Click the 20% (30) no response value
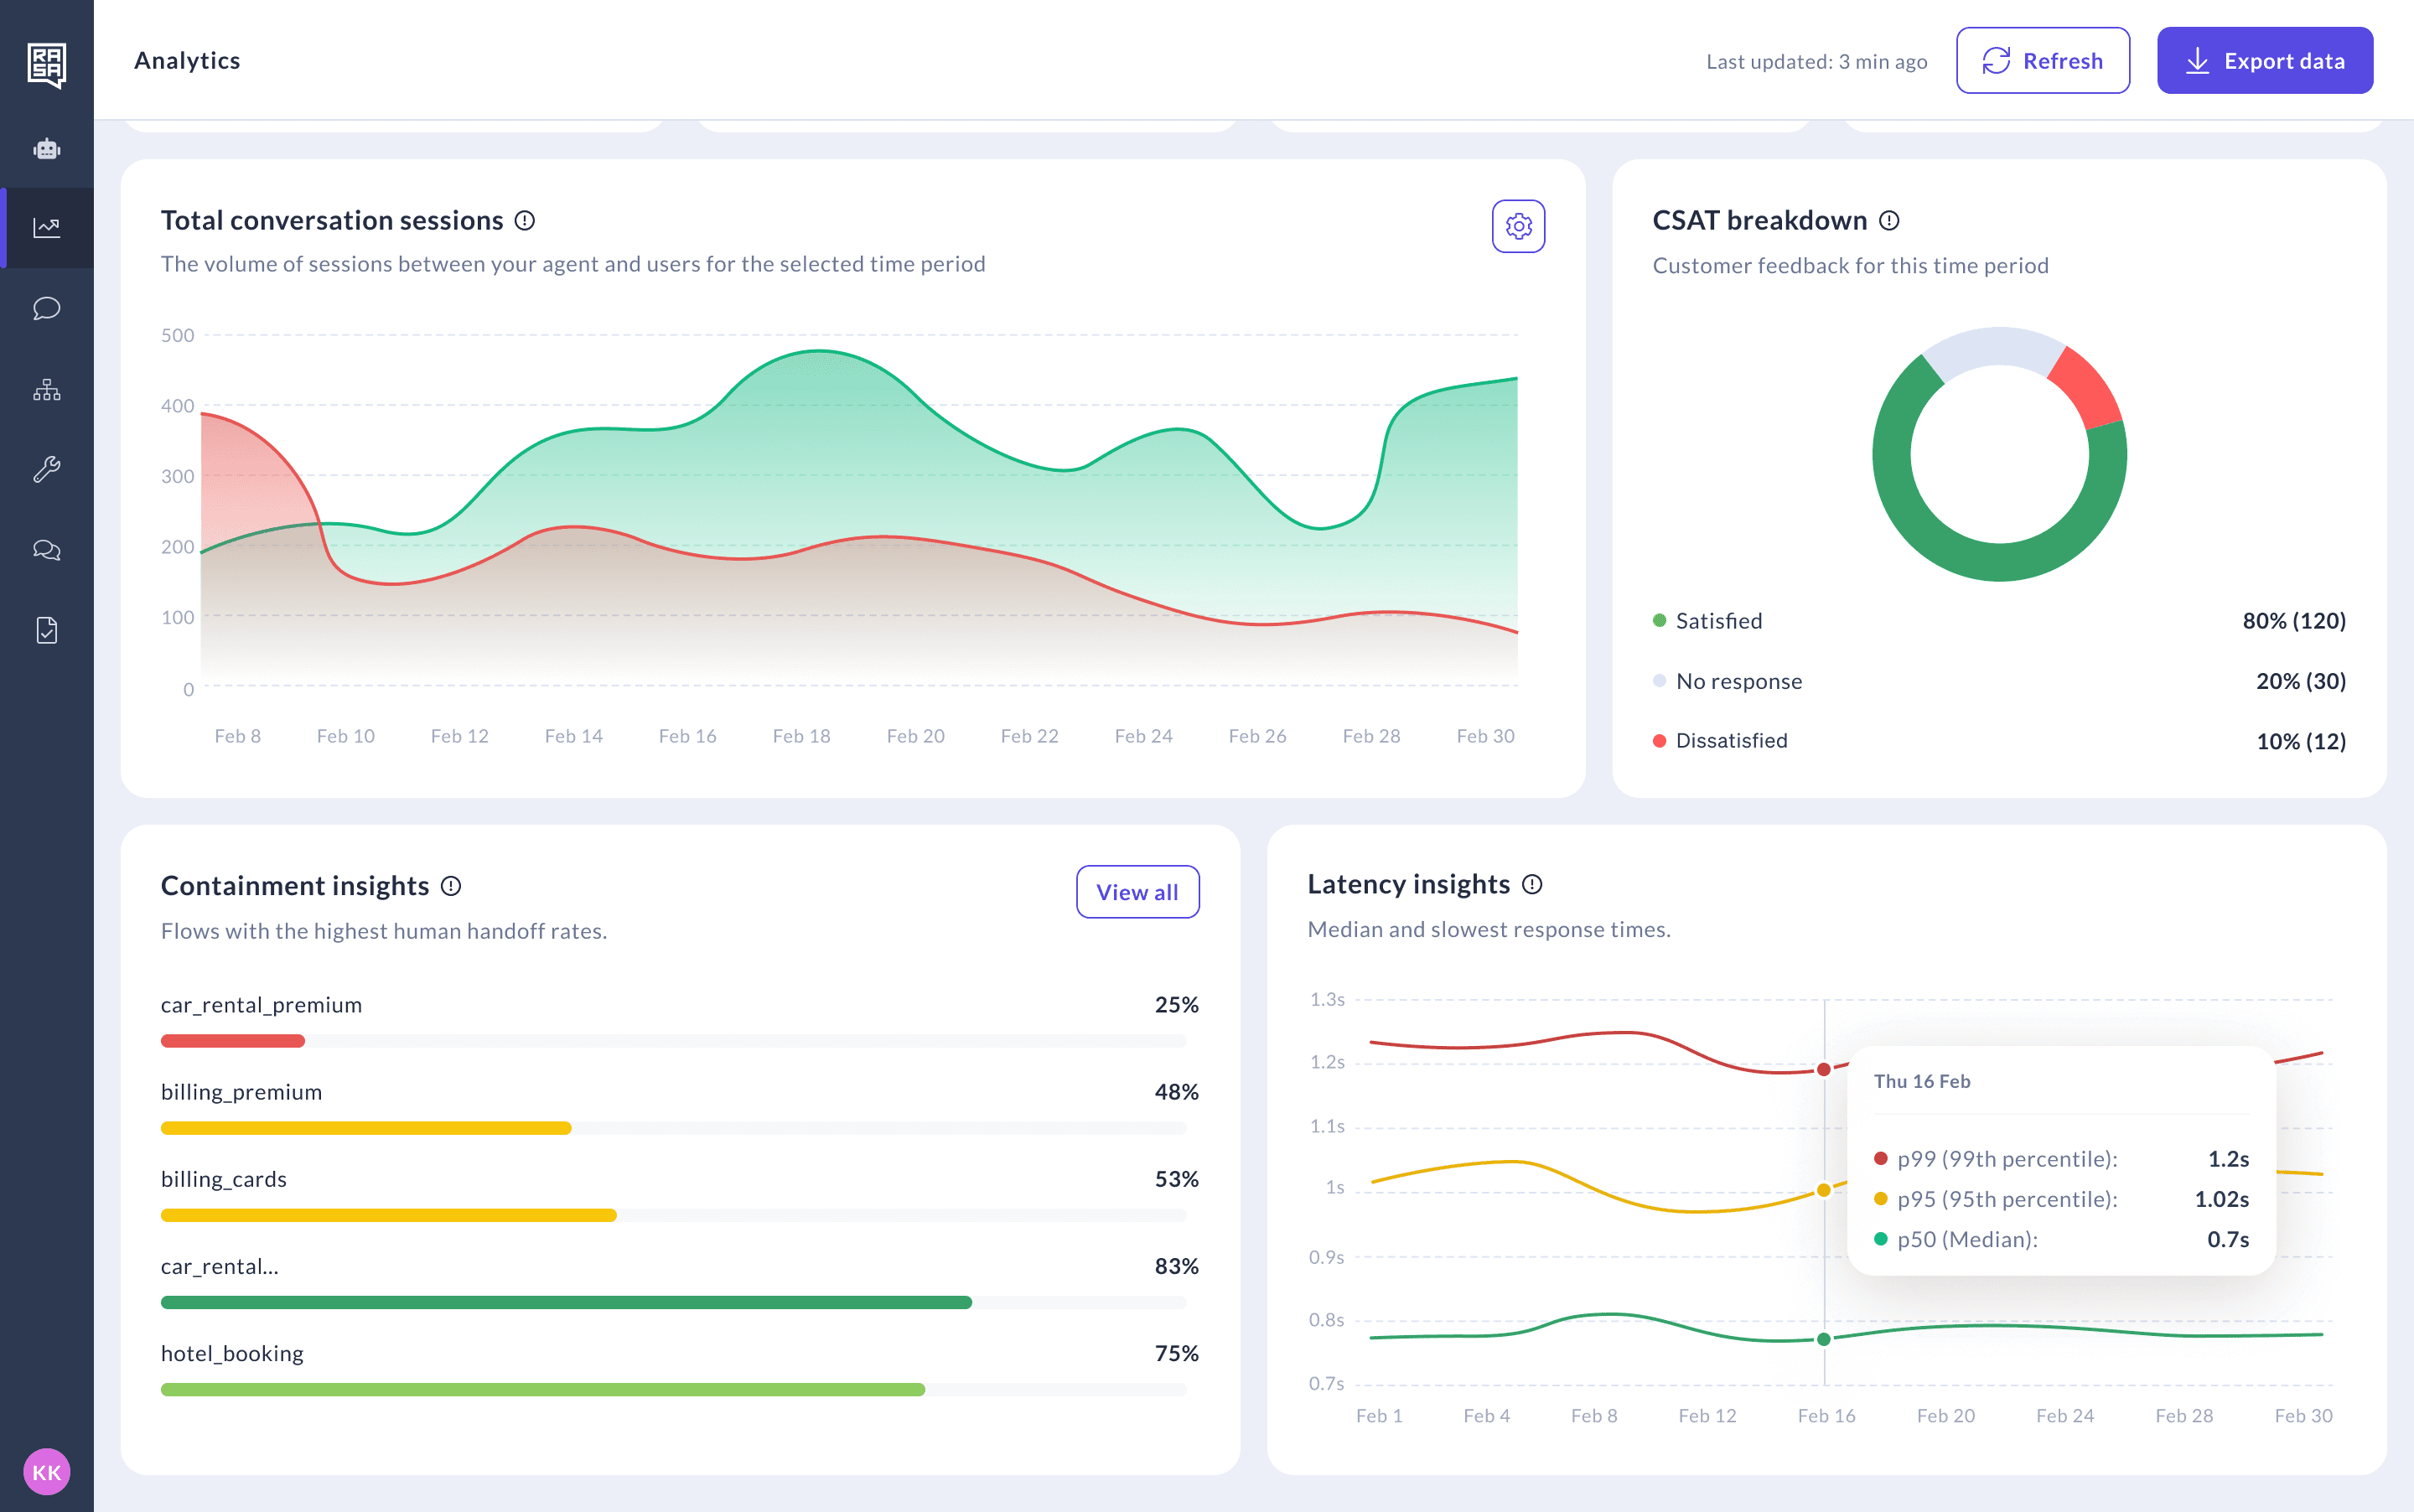Image resolution: width=2414 pixels, height=1512 pixels. pos(2300,681)
